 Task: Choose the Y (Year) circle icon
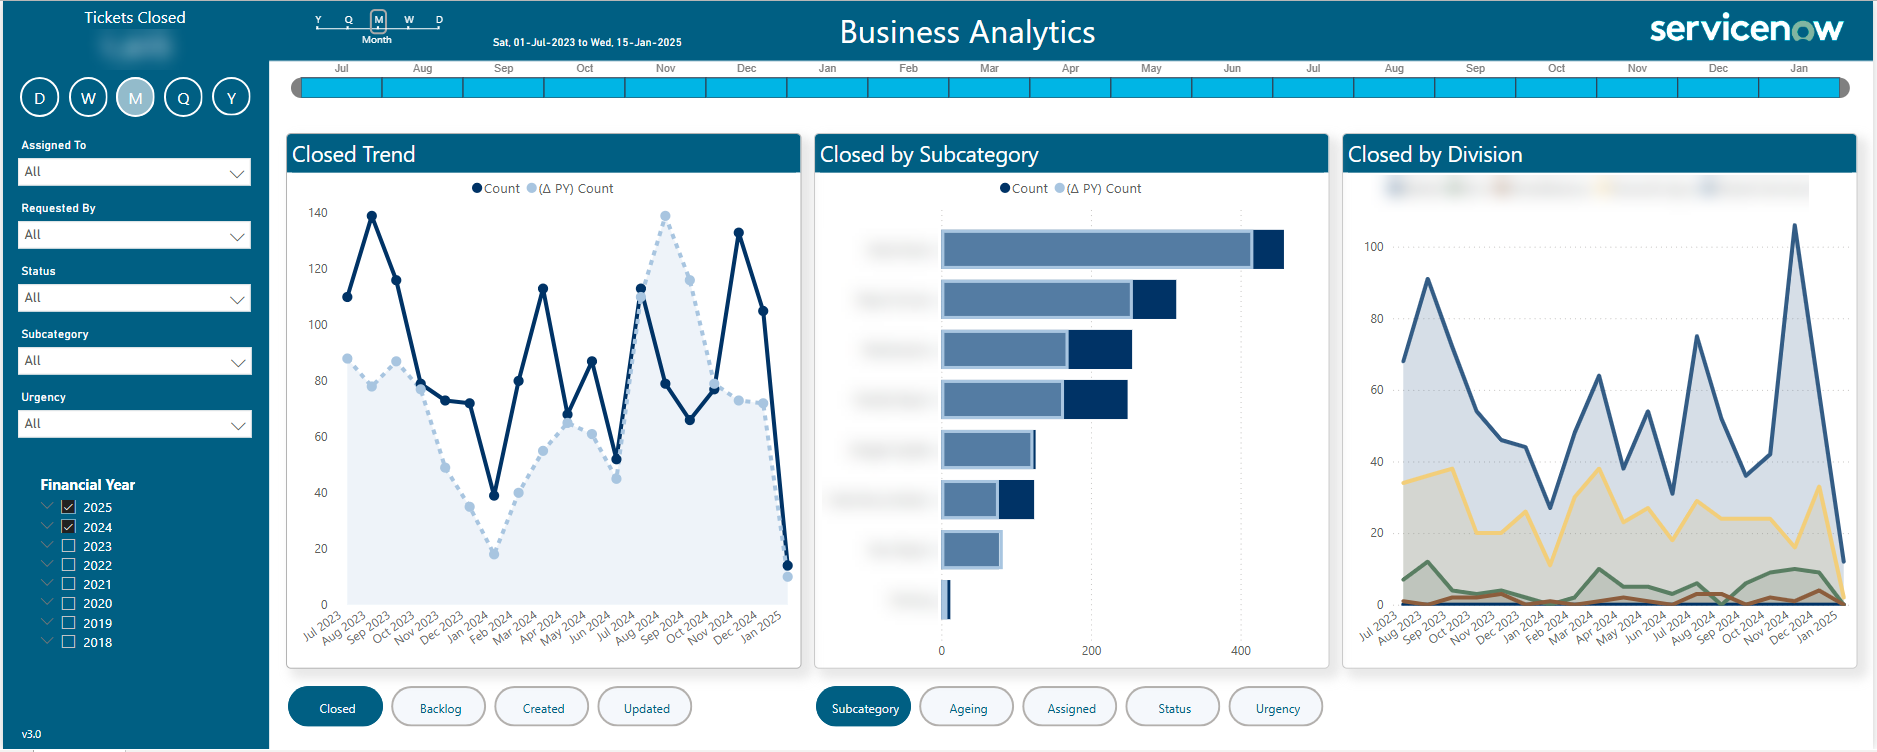click(x=232, y=98)
